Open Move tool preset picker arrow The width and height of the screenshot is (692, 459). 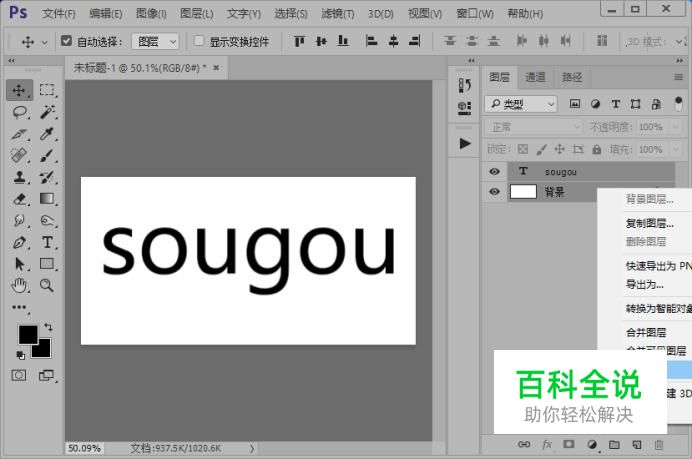pyautogui.click(x=45, y=42)
